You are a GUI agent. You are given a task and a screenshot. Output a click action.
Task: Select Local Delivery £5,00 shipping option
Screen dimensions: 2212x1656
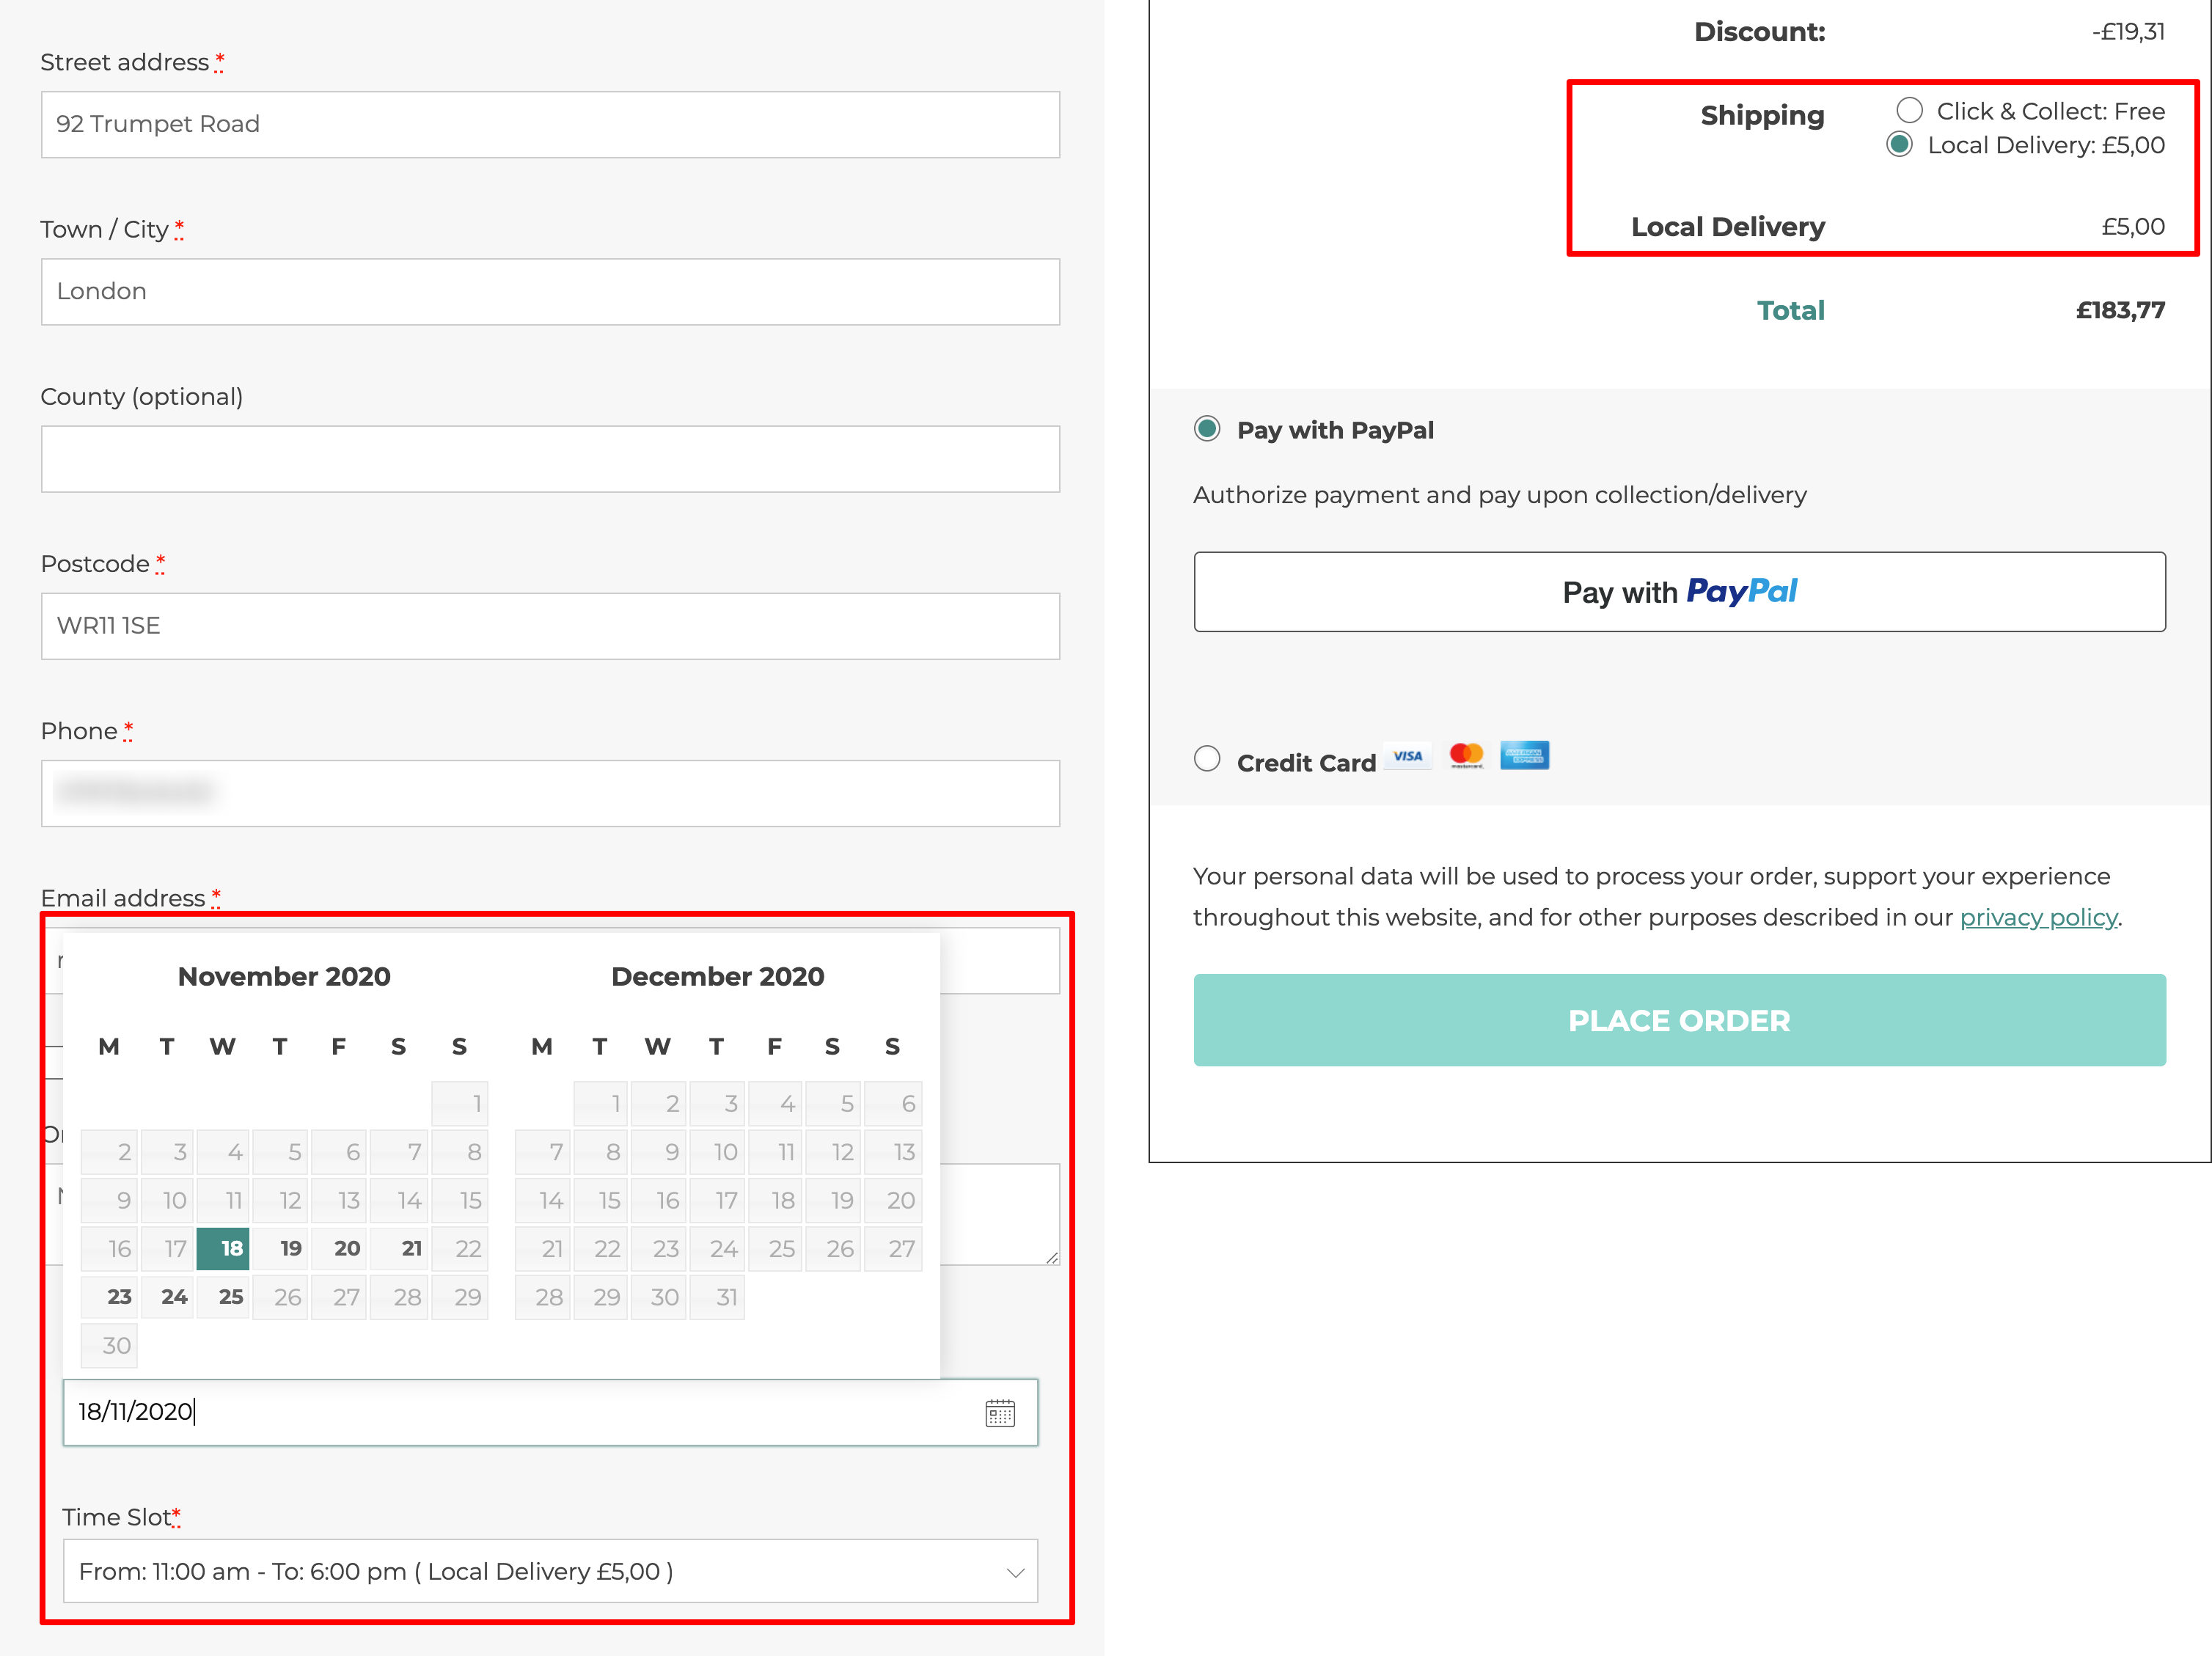[1899, 145]
